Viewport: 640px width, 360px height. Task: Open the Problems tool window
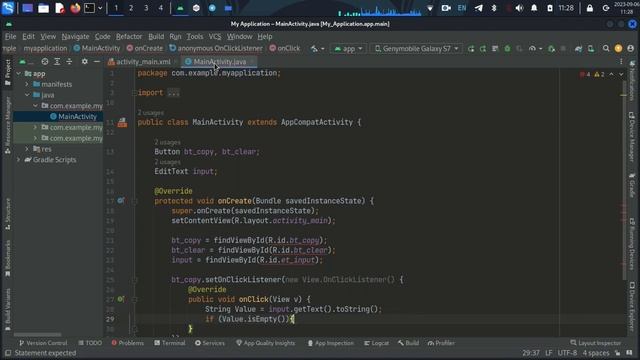(x=127, y=343)
